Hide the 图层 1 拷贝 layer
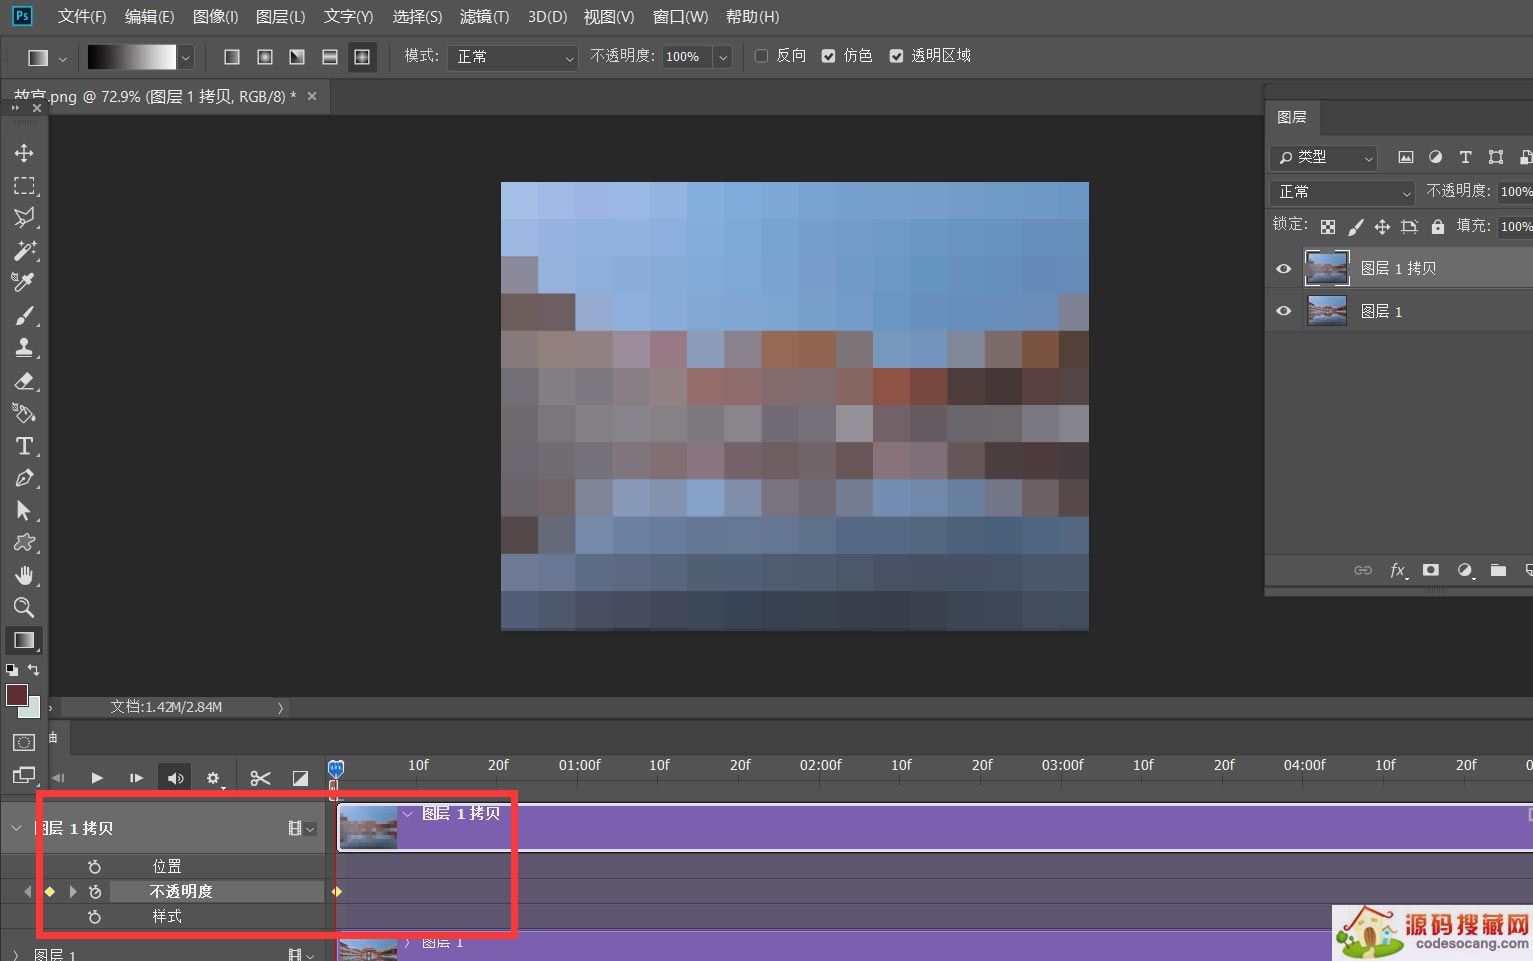The image size is (1533, 961). [1283, 268]
